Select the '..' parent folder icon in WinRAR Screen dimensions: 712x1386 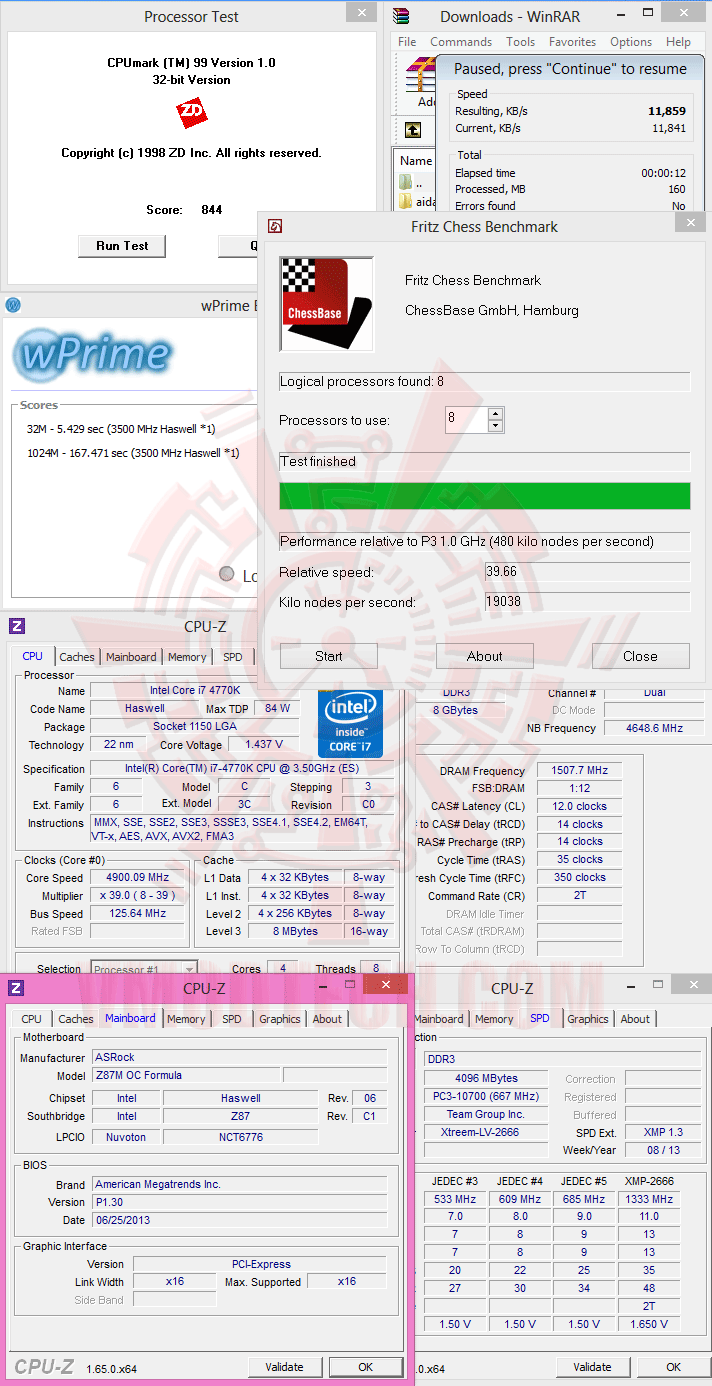coord(406,182)
